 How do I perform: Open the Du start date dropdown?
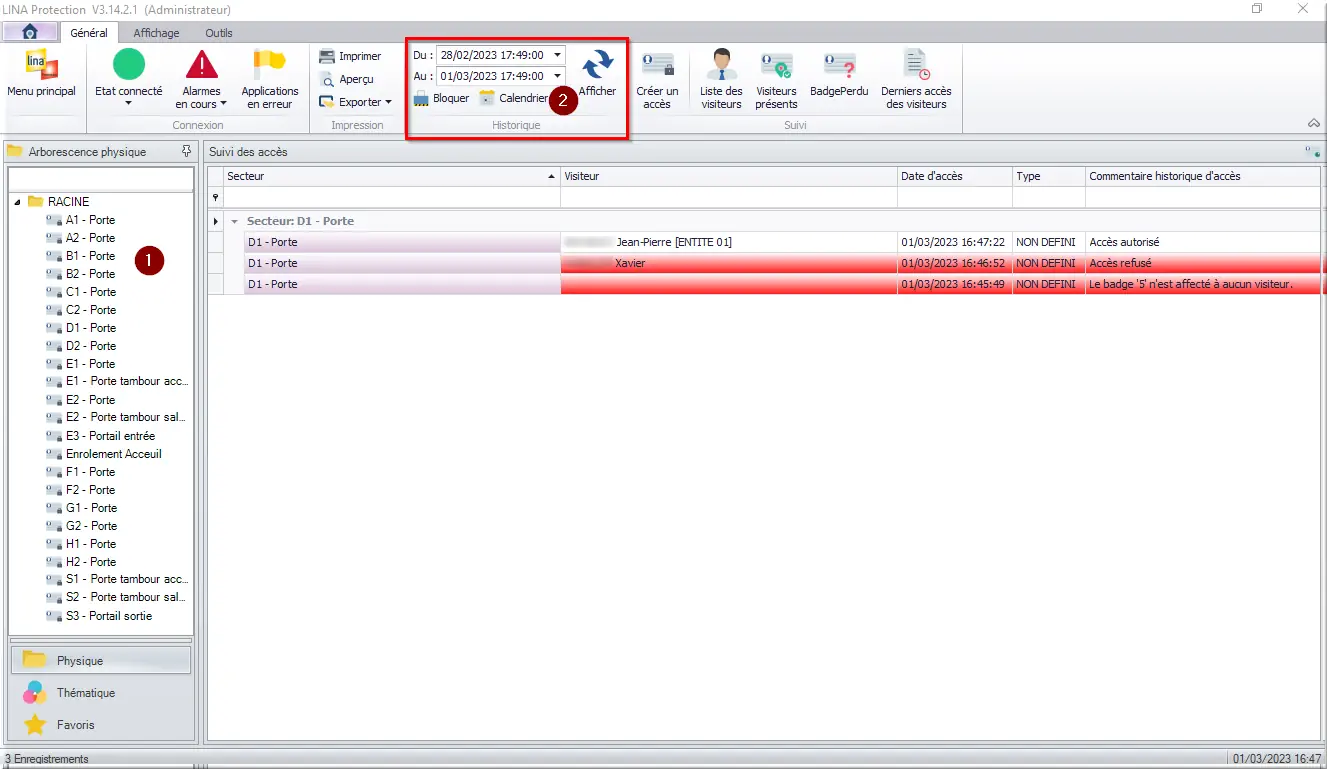[x=557, y=55]
